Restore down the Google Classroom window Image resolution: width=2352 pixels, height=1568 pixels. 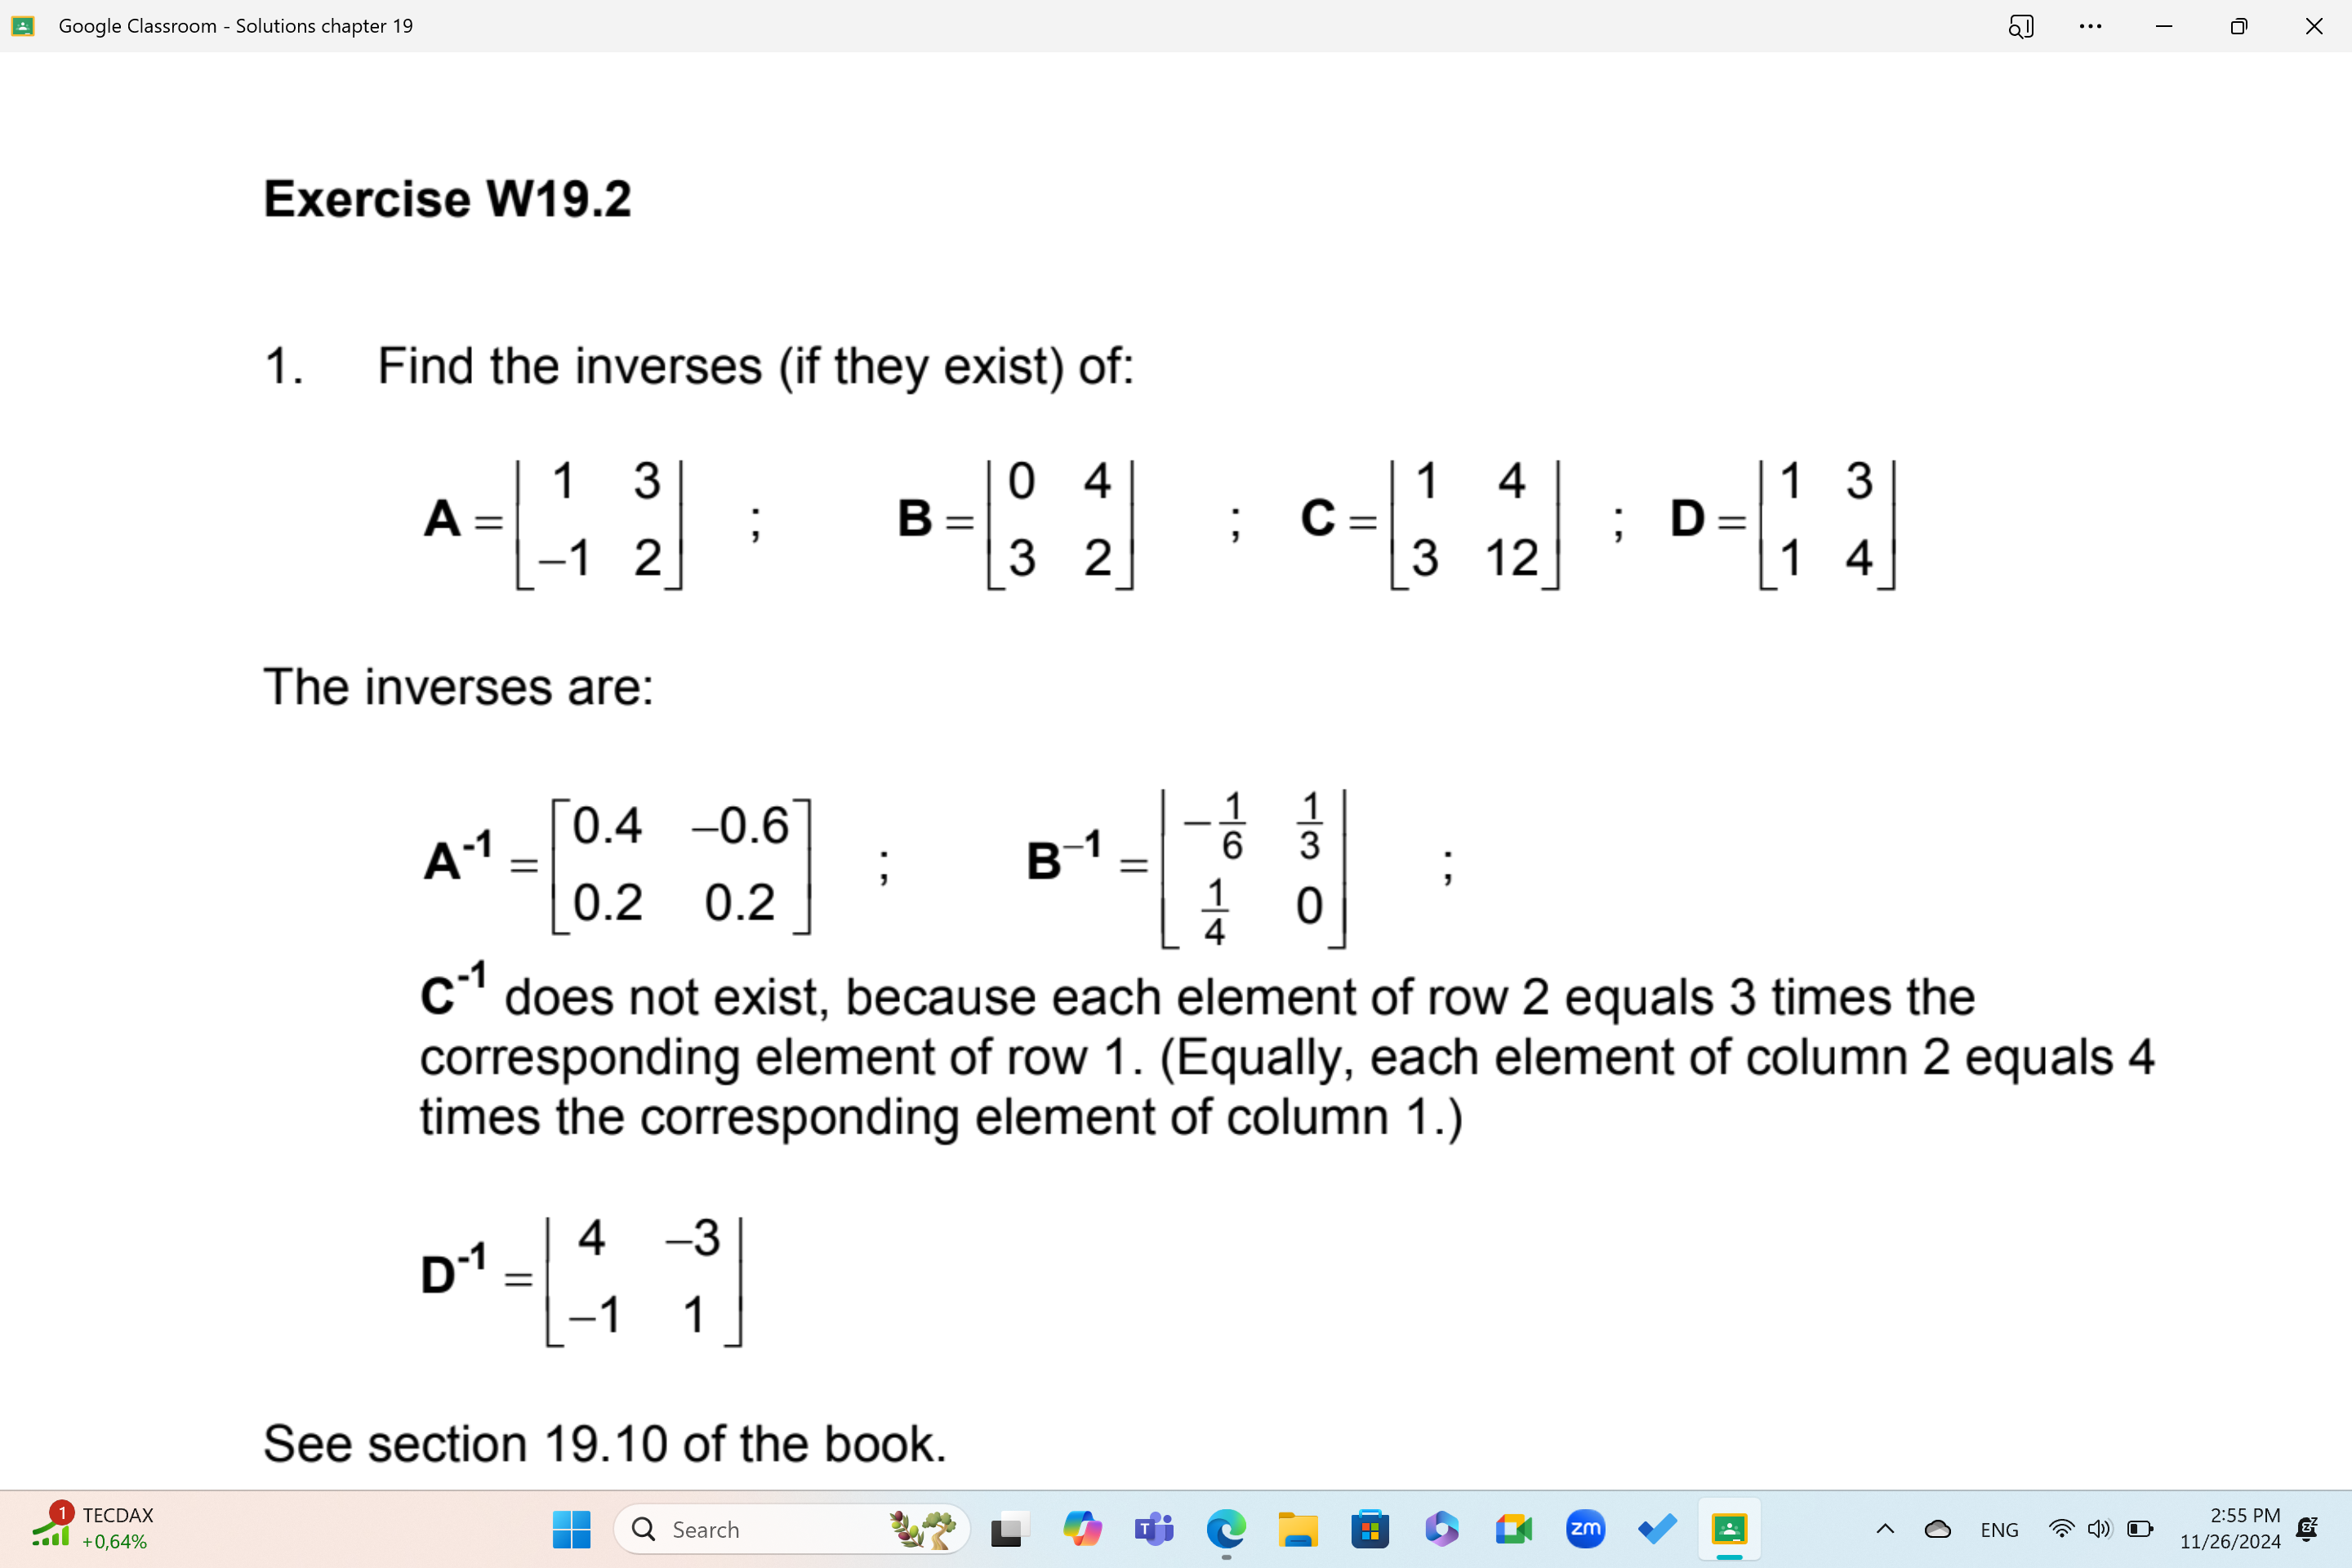2239,26
